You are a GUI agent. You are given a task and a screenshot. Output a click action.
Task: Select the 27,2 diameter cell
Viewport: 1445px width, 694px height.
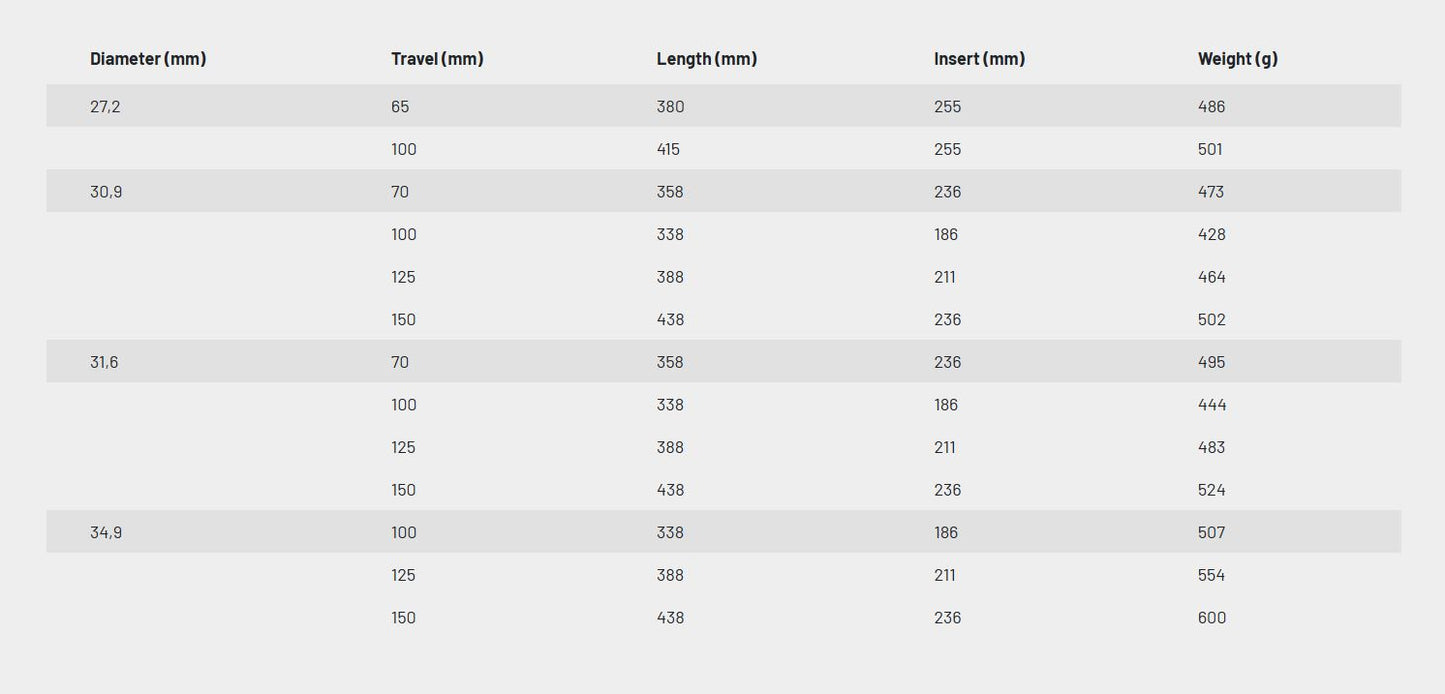click(x=105, y=107)
